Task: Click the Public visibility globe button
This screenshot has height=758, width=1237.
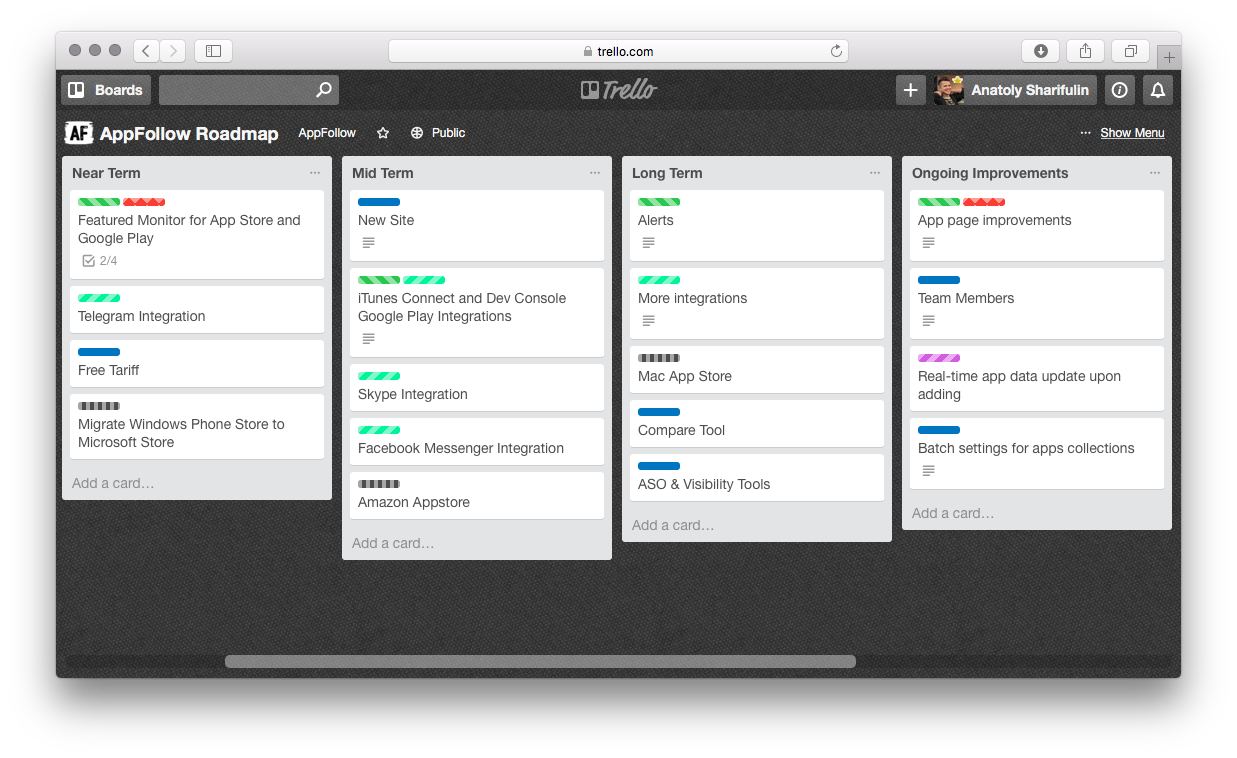Action: pyautogui.click(x=438, y=133)
